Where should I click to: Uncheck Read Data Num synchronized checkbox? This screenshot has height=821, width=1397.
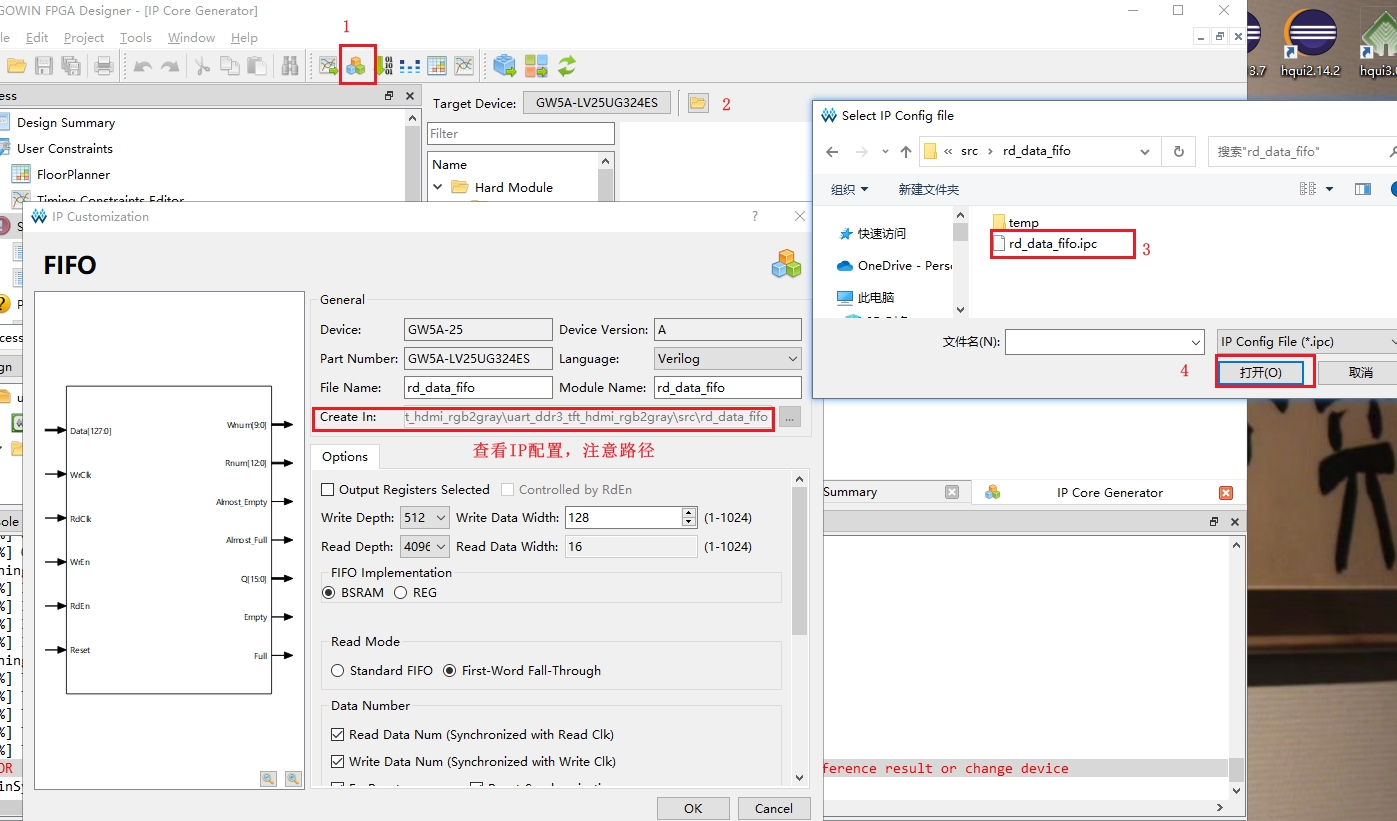point(337,734)
